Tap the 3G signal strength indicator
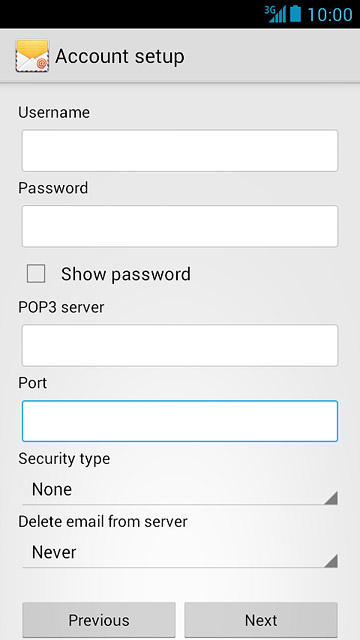 pyautogui.click(x=275, y=14)
